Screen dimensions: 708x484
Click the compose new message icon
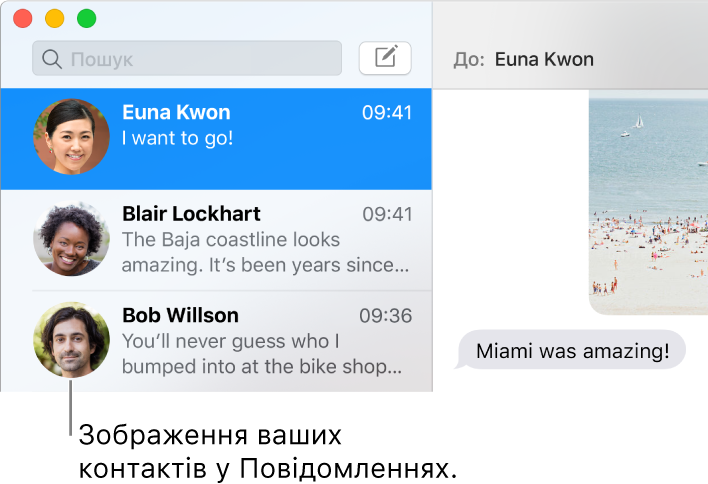pos(385,58)
